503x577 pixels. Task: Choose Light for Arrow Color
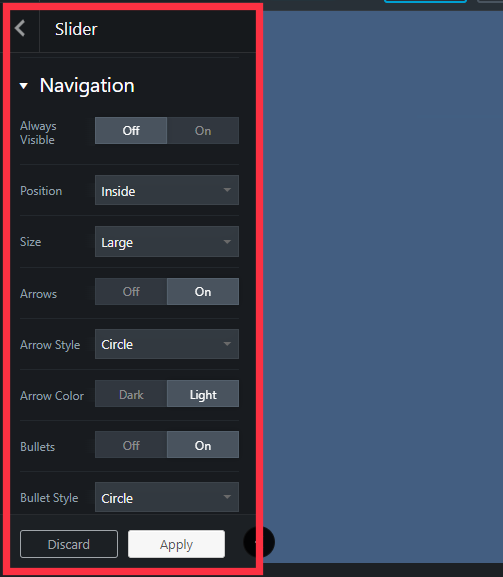click(x=203, y=394)
